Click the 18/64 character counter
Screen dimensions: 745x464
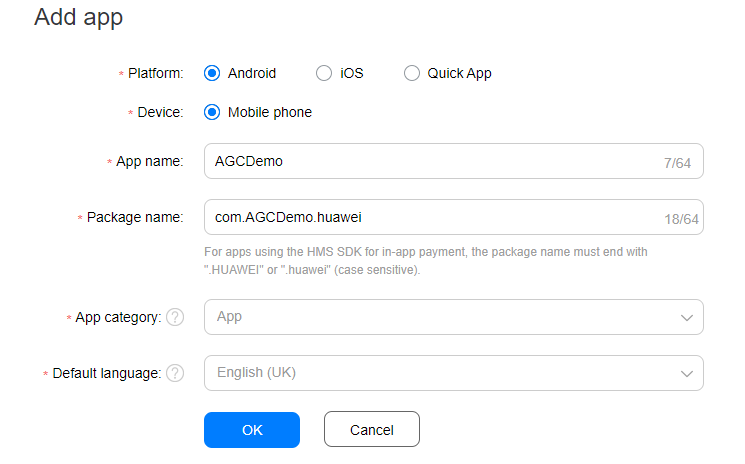pyautogui.click(x=681, y=218)
